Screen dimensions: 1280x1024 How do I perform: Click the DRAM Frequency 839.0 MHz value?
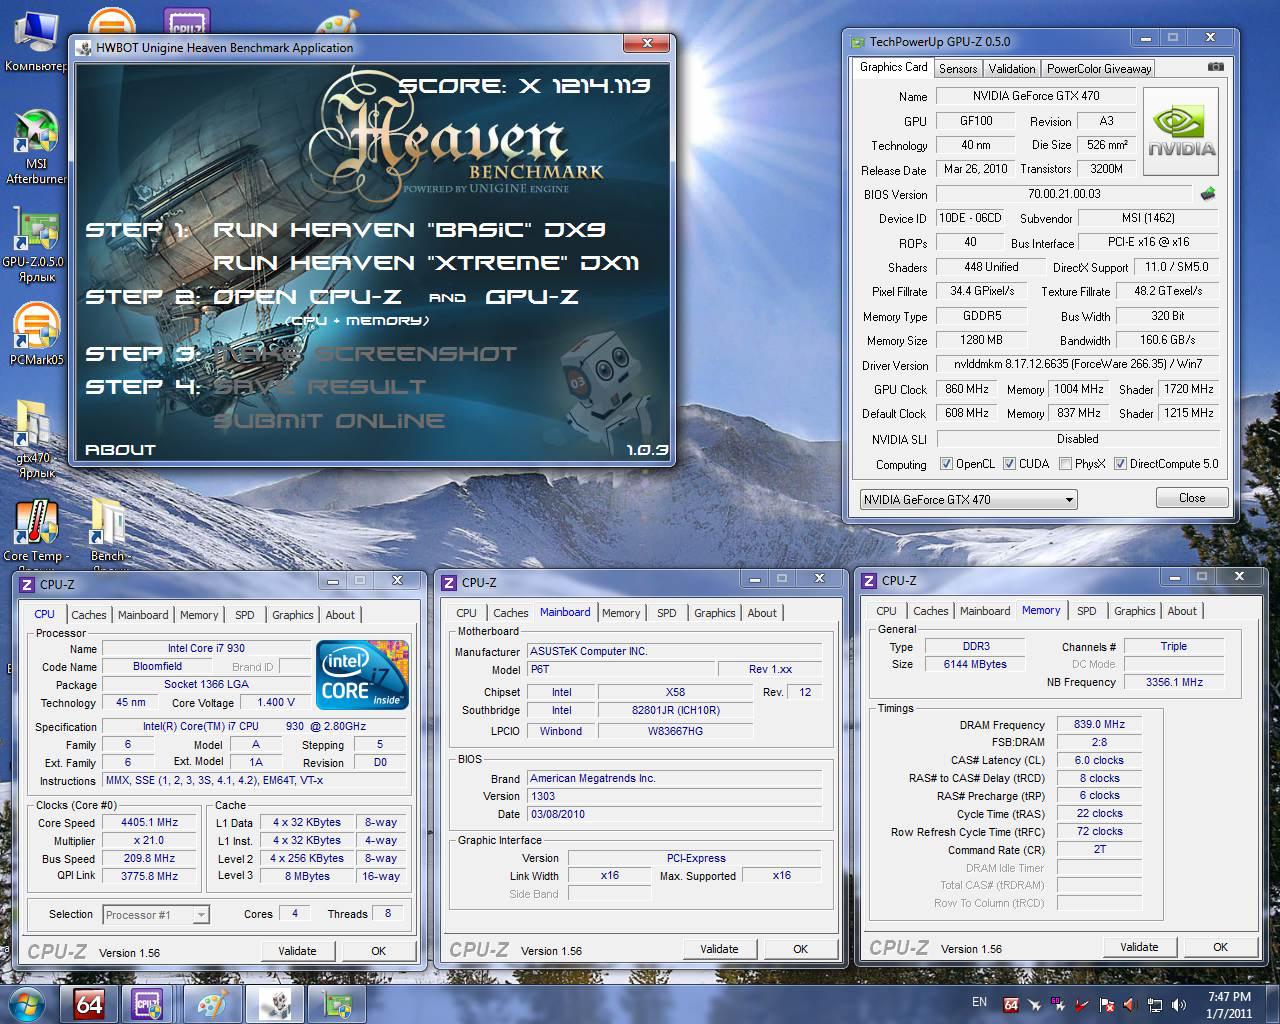(1099, 724)
